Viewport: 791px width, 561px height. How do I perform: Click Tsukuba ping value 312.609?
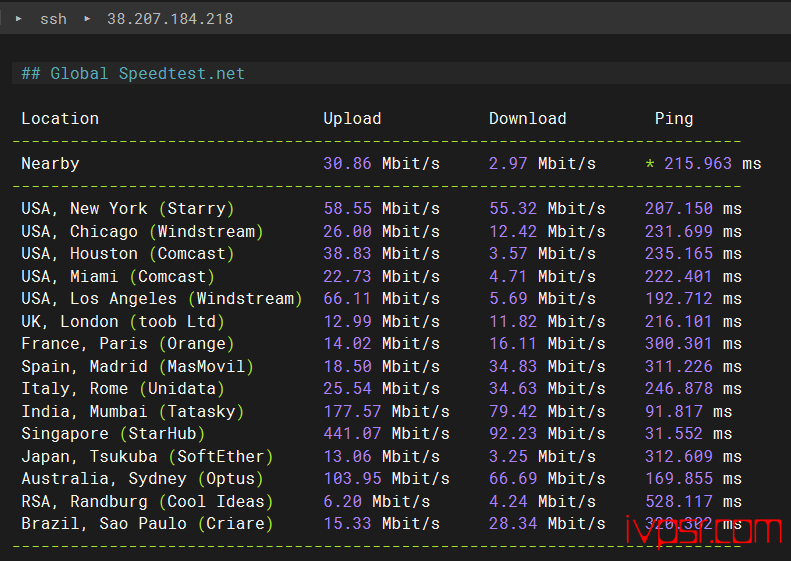pyautogui.click(x=679, y=457)
